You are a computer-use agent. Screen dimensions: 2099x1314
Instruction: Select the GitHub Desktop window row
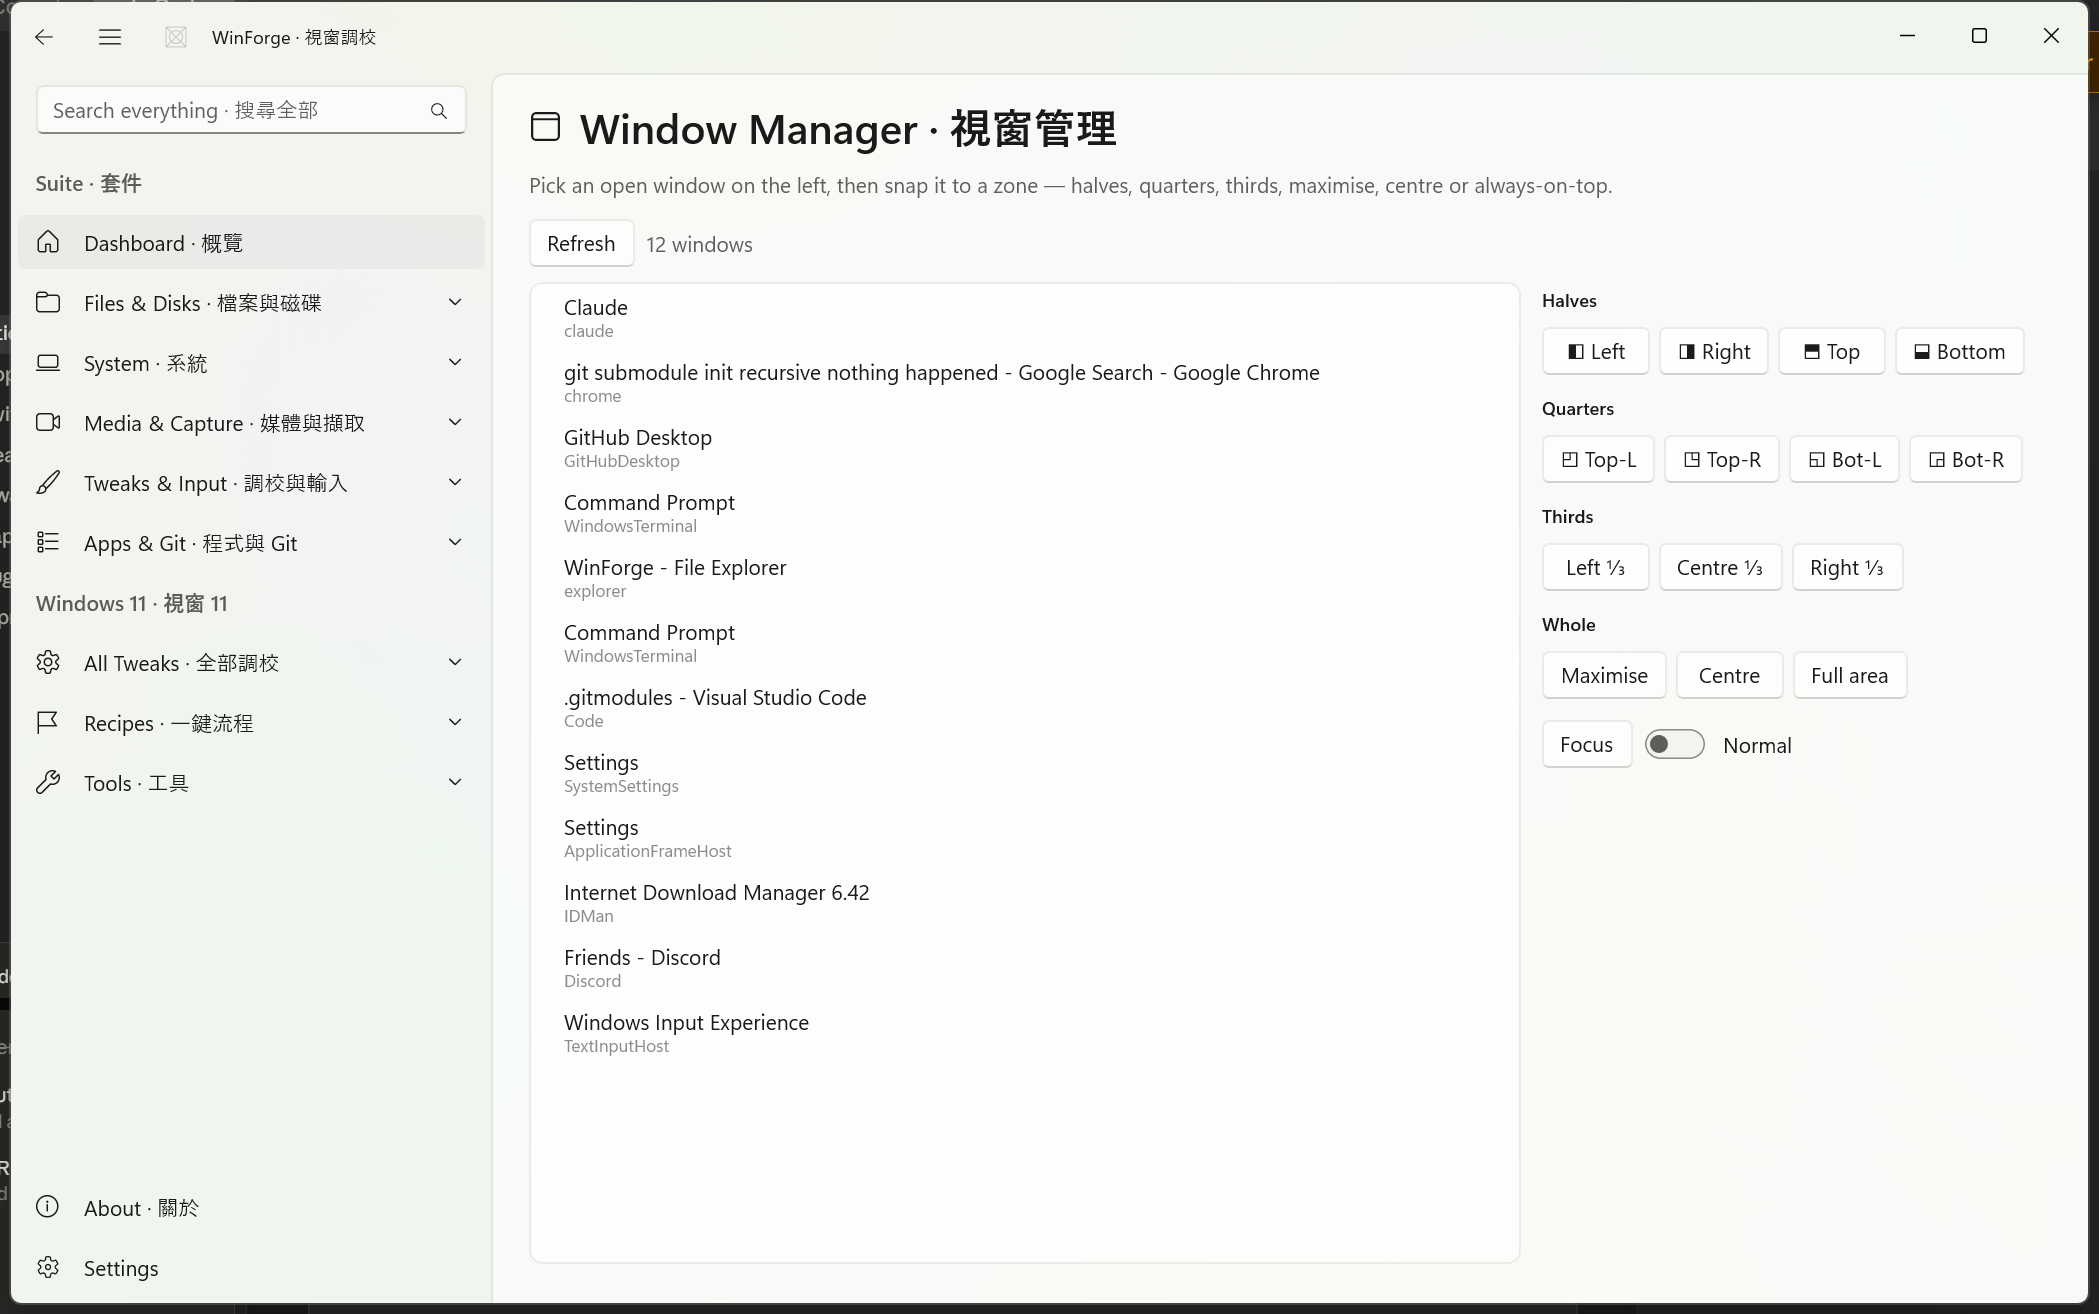tap(1024, 448)
